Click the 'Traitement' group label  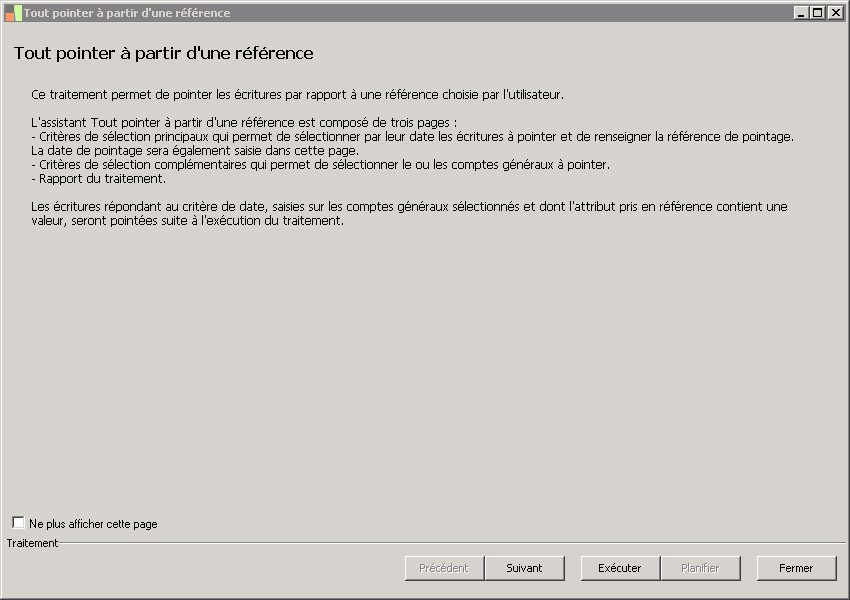point(33,543)
